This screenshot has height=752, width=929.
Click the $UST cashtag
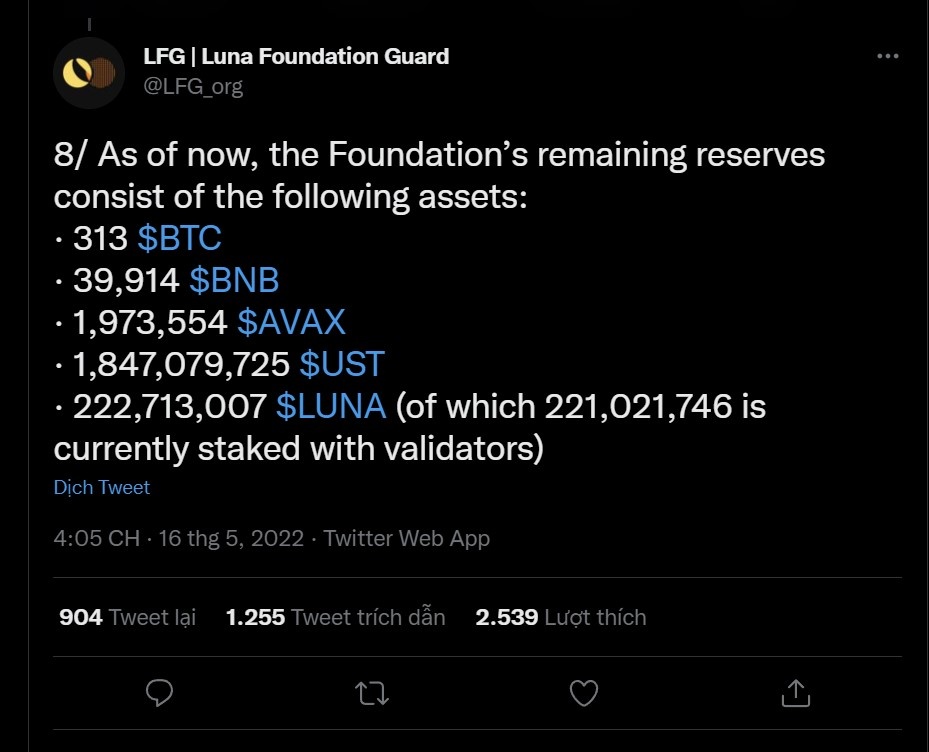coord(342,365)
